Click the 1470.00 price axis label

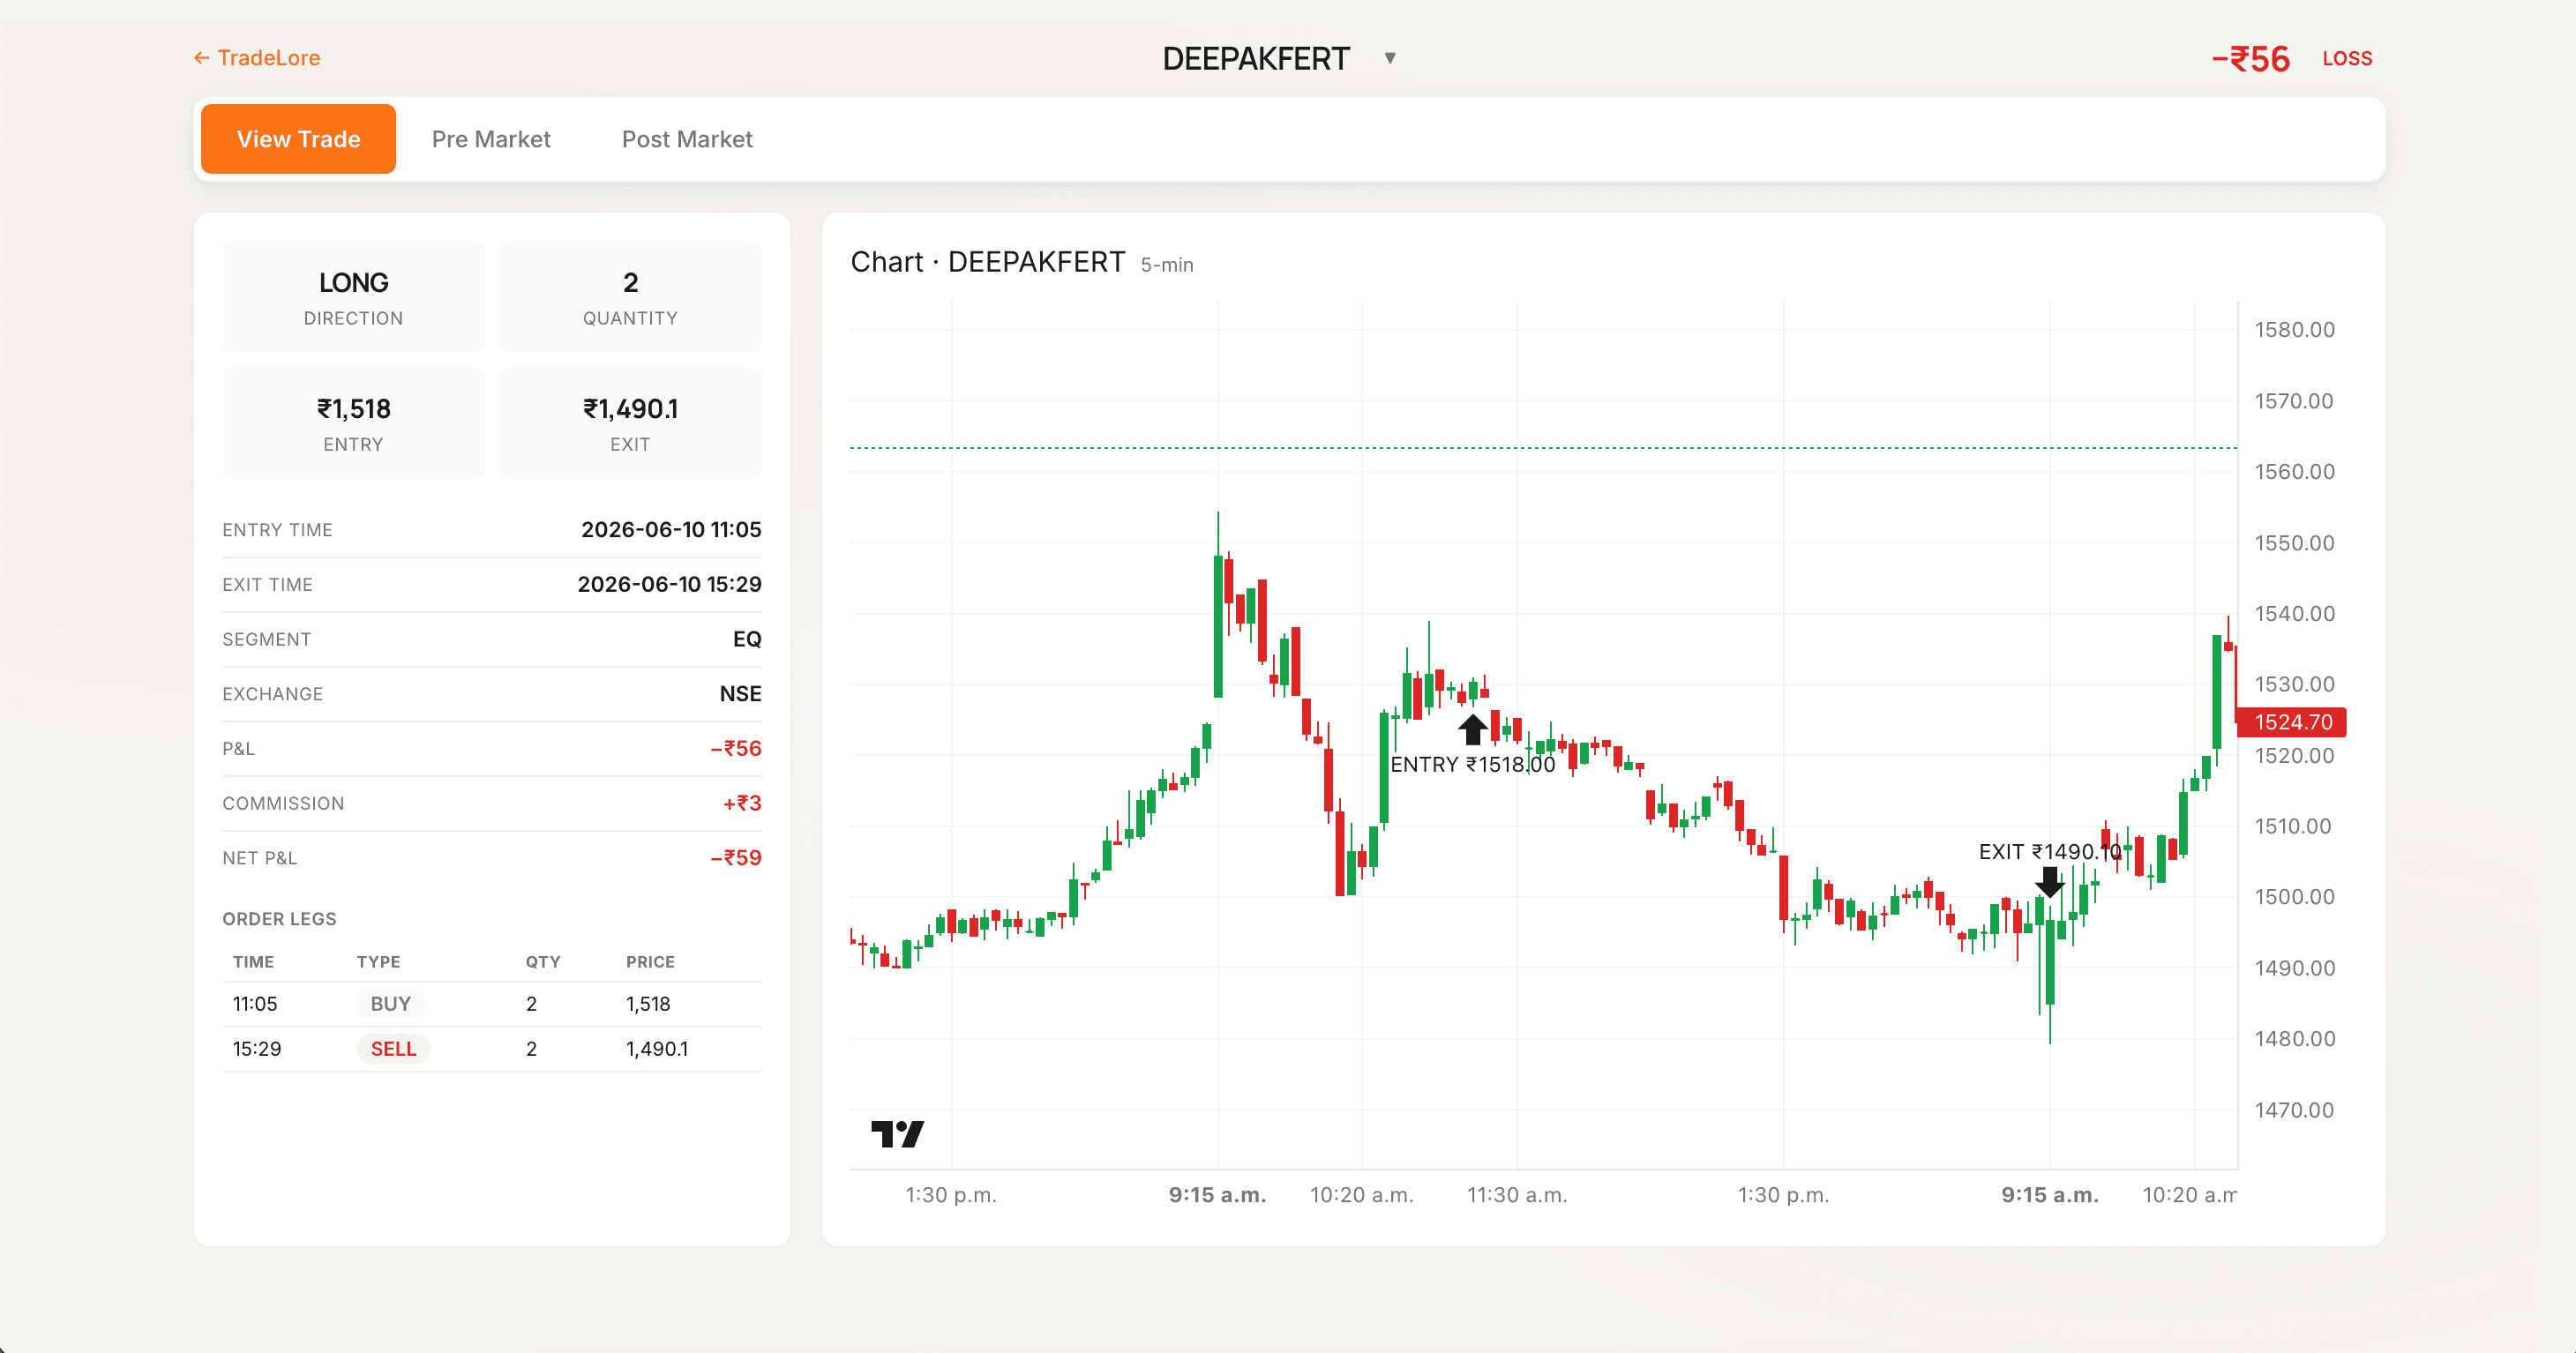pyautogui.click(x=2294, y=1110)
